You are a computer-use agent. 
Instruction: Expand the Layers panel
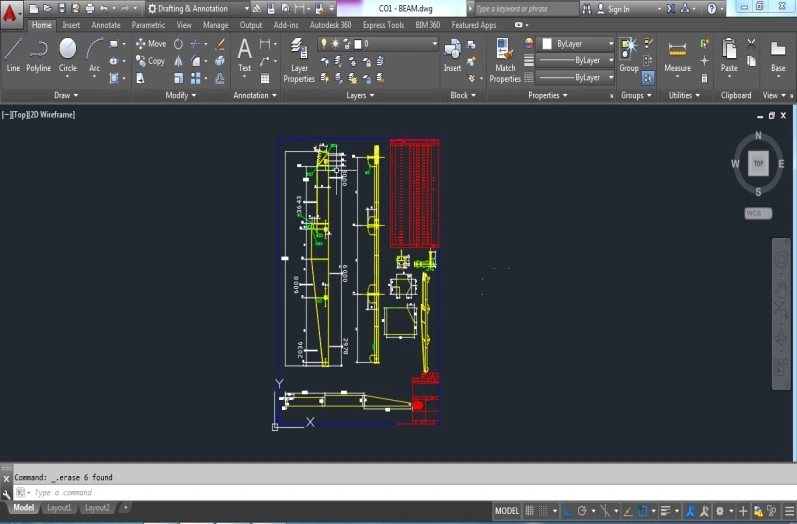360,95
